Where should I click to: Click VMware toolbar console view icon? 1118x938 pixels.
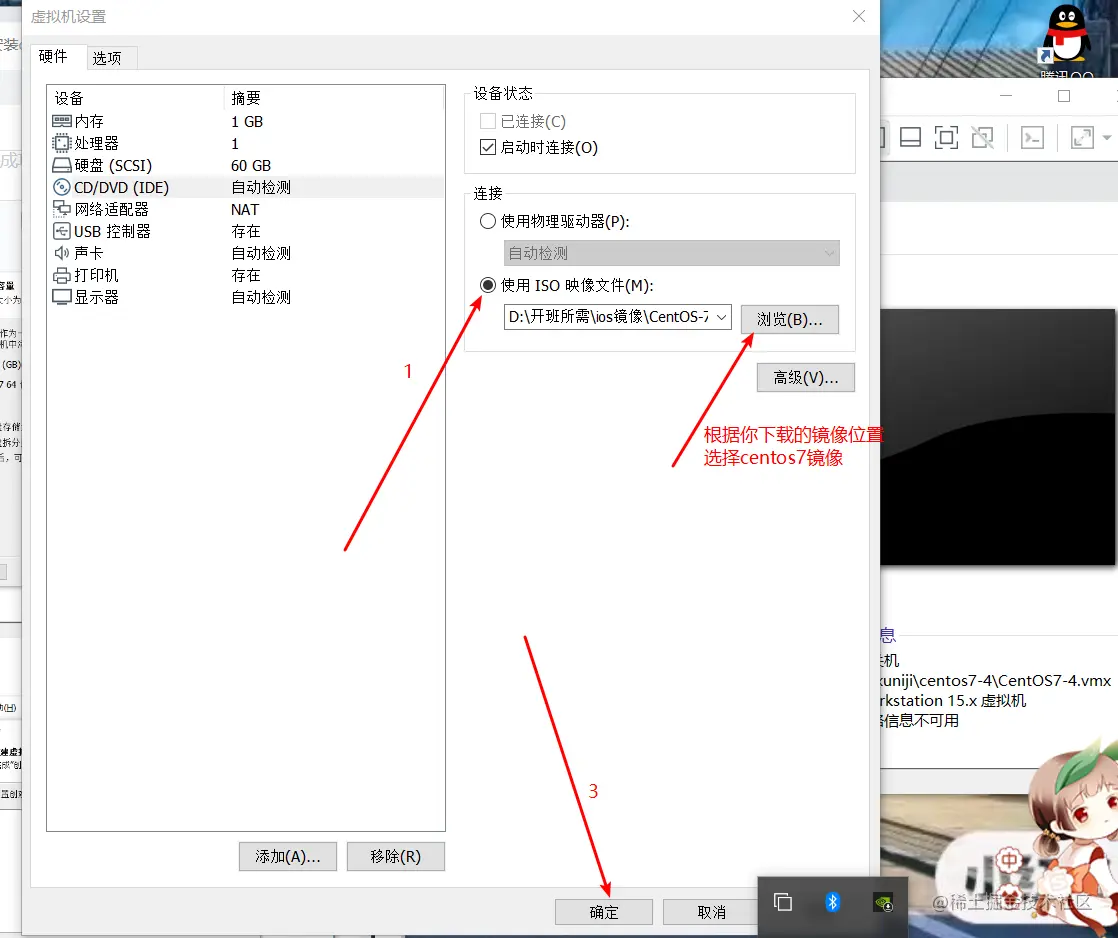[x=911, y=137]
